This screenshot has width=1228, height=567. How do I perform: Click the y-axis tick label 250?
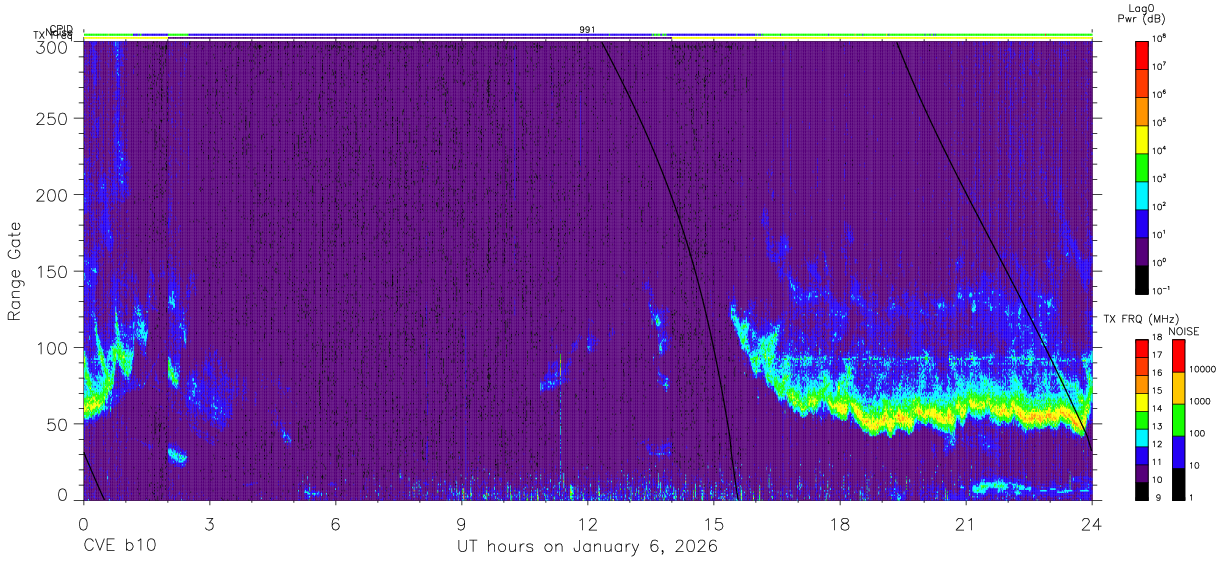pyautogui.click(x=52, y=119)
